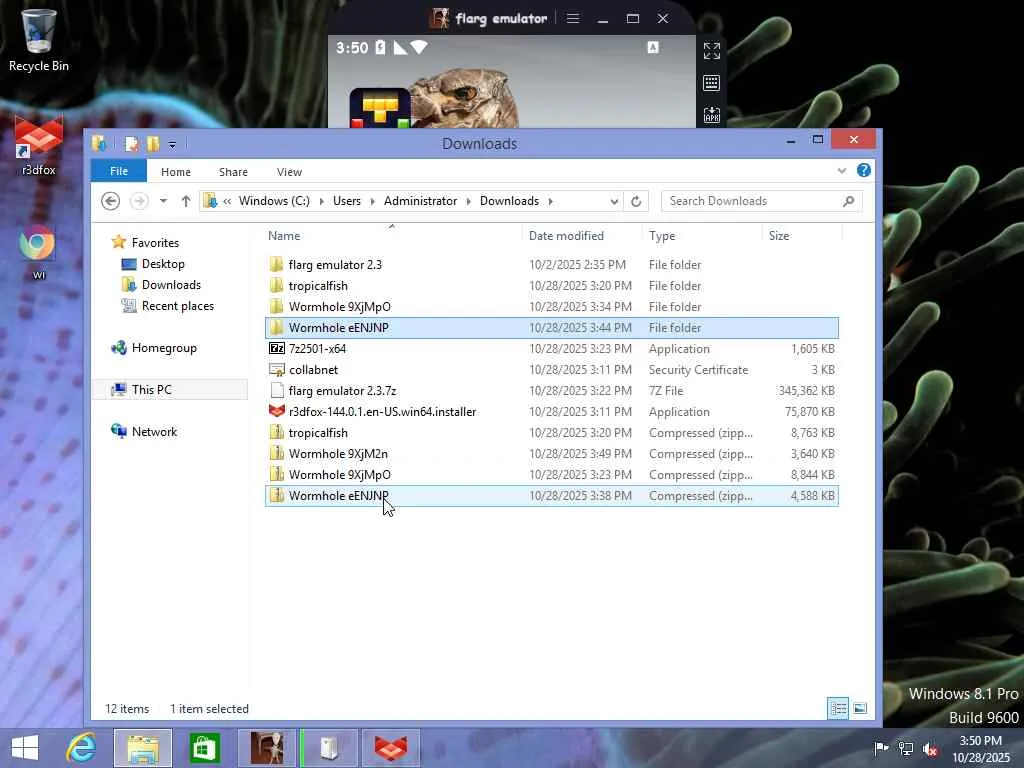Click the network tray icon
The width and height of the screenshot is (1024, 768).
[906, 749]
